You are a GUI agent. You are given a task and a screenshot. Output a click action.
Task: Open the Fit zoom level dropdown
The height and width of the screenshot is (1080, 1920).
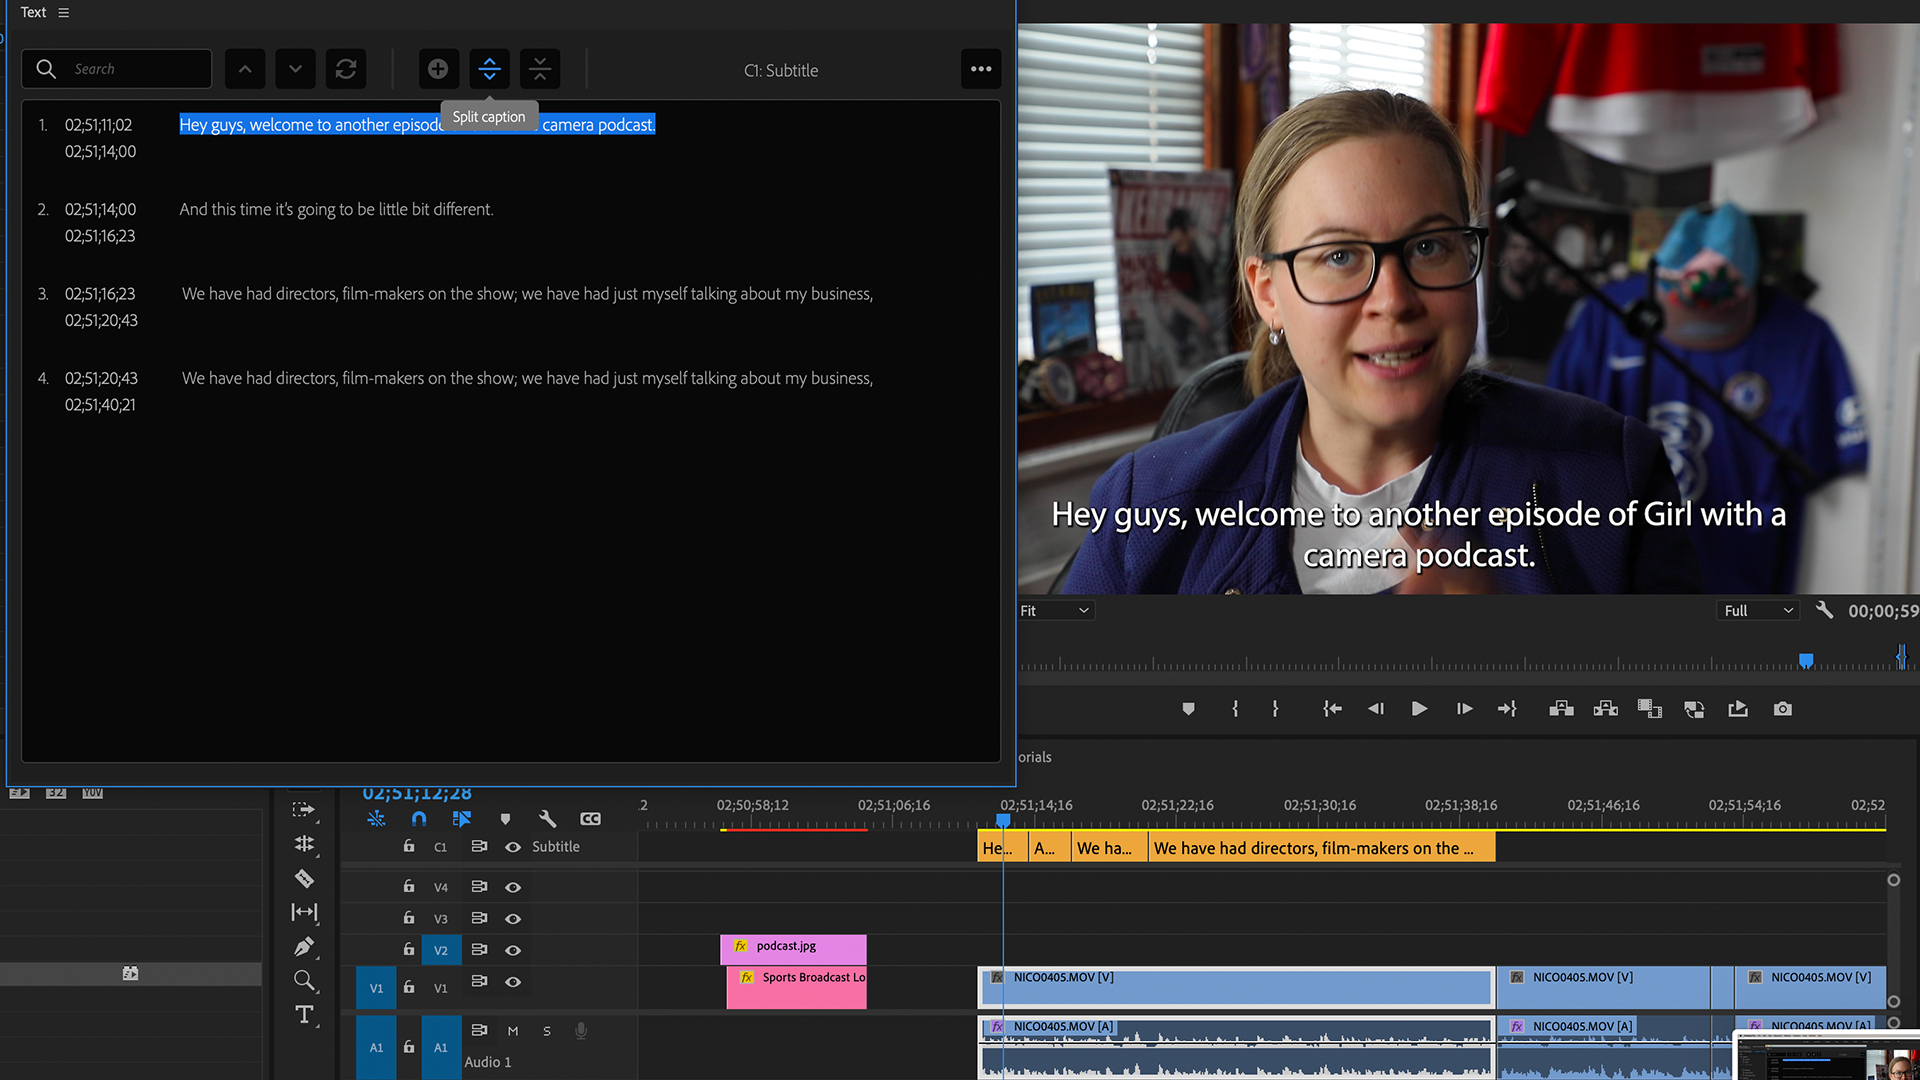coord(1055,611)
